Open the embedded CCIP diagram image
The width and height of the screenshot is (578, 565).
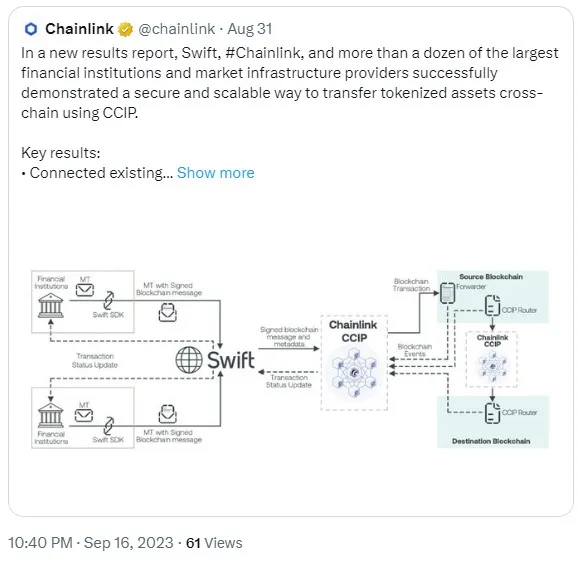290,359
